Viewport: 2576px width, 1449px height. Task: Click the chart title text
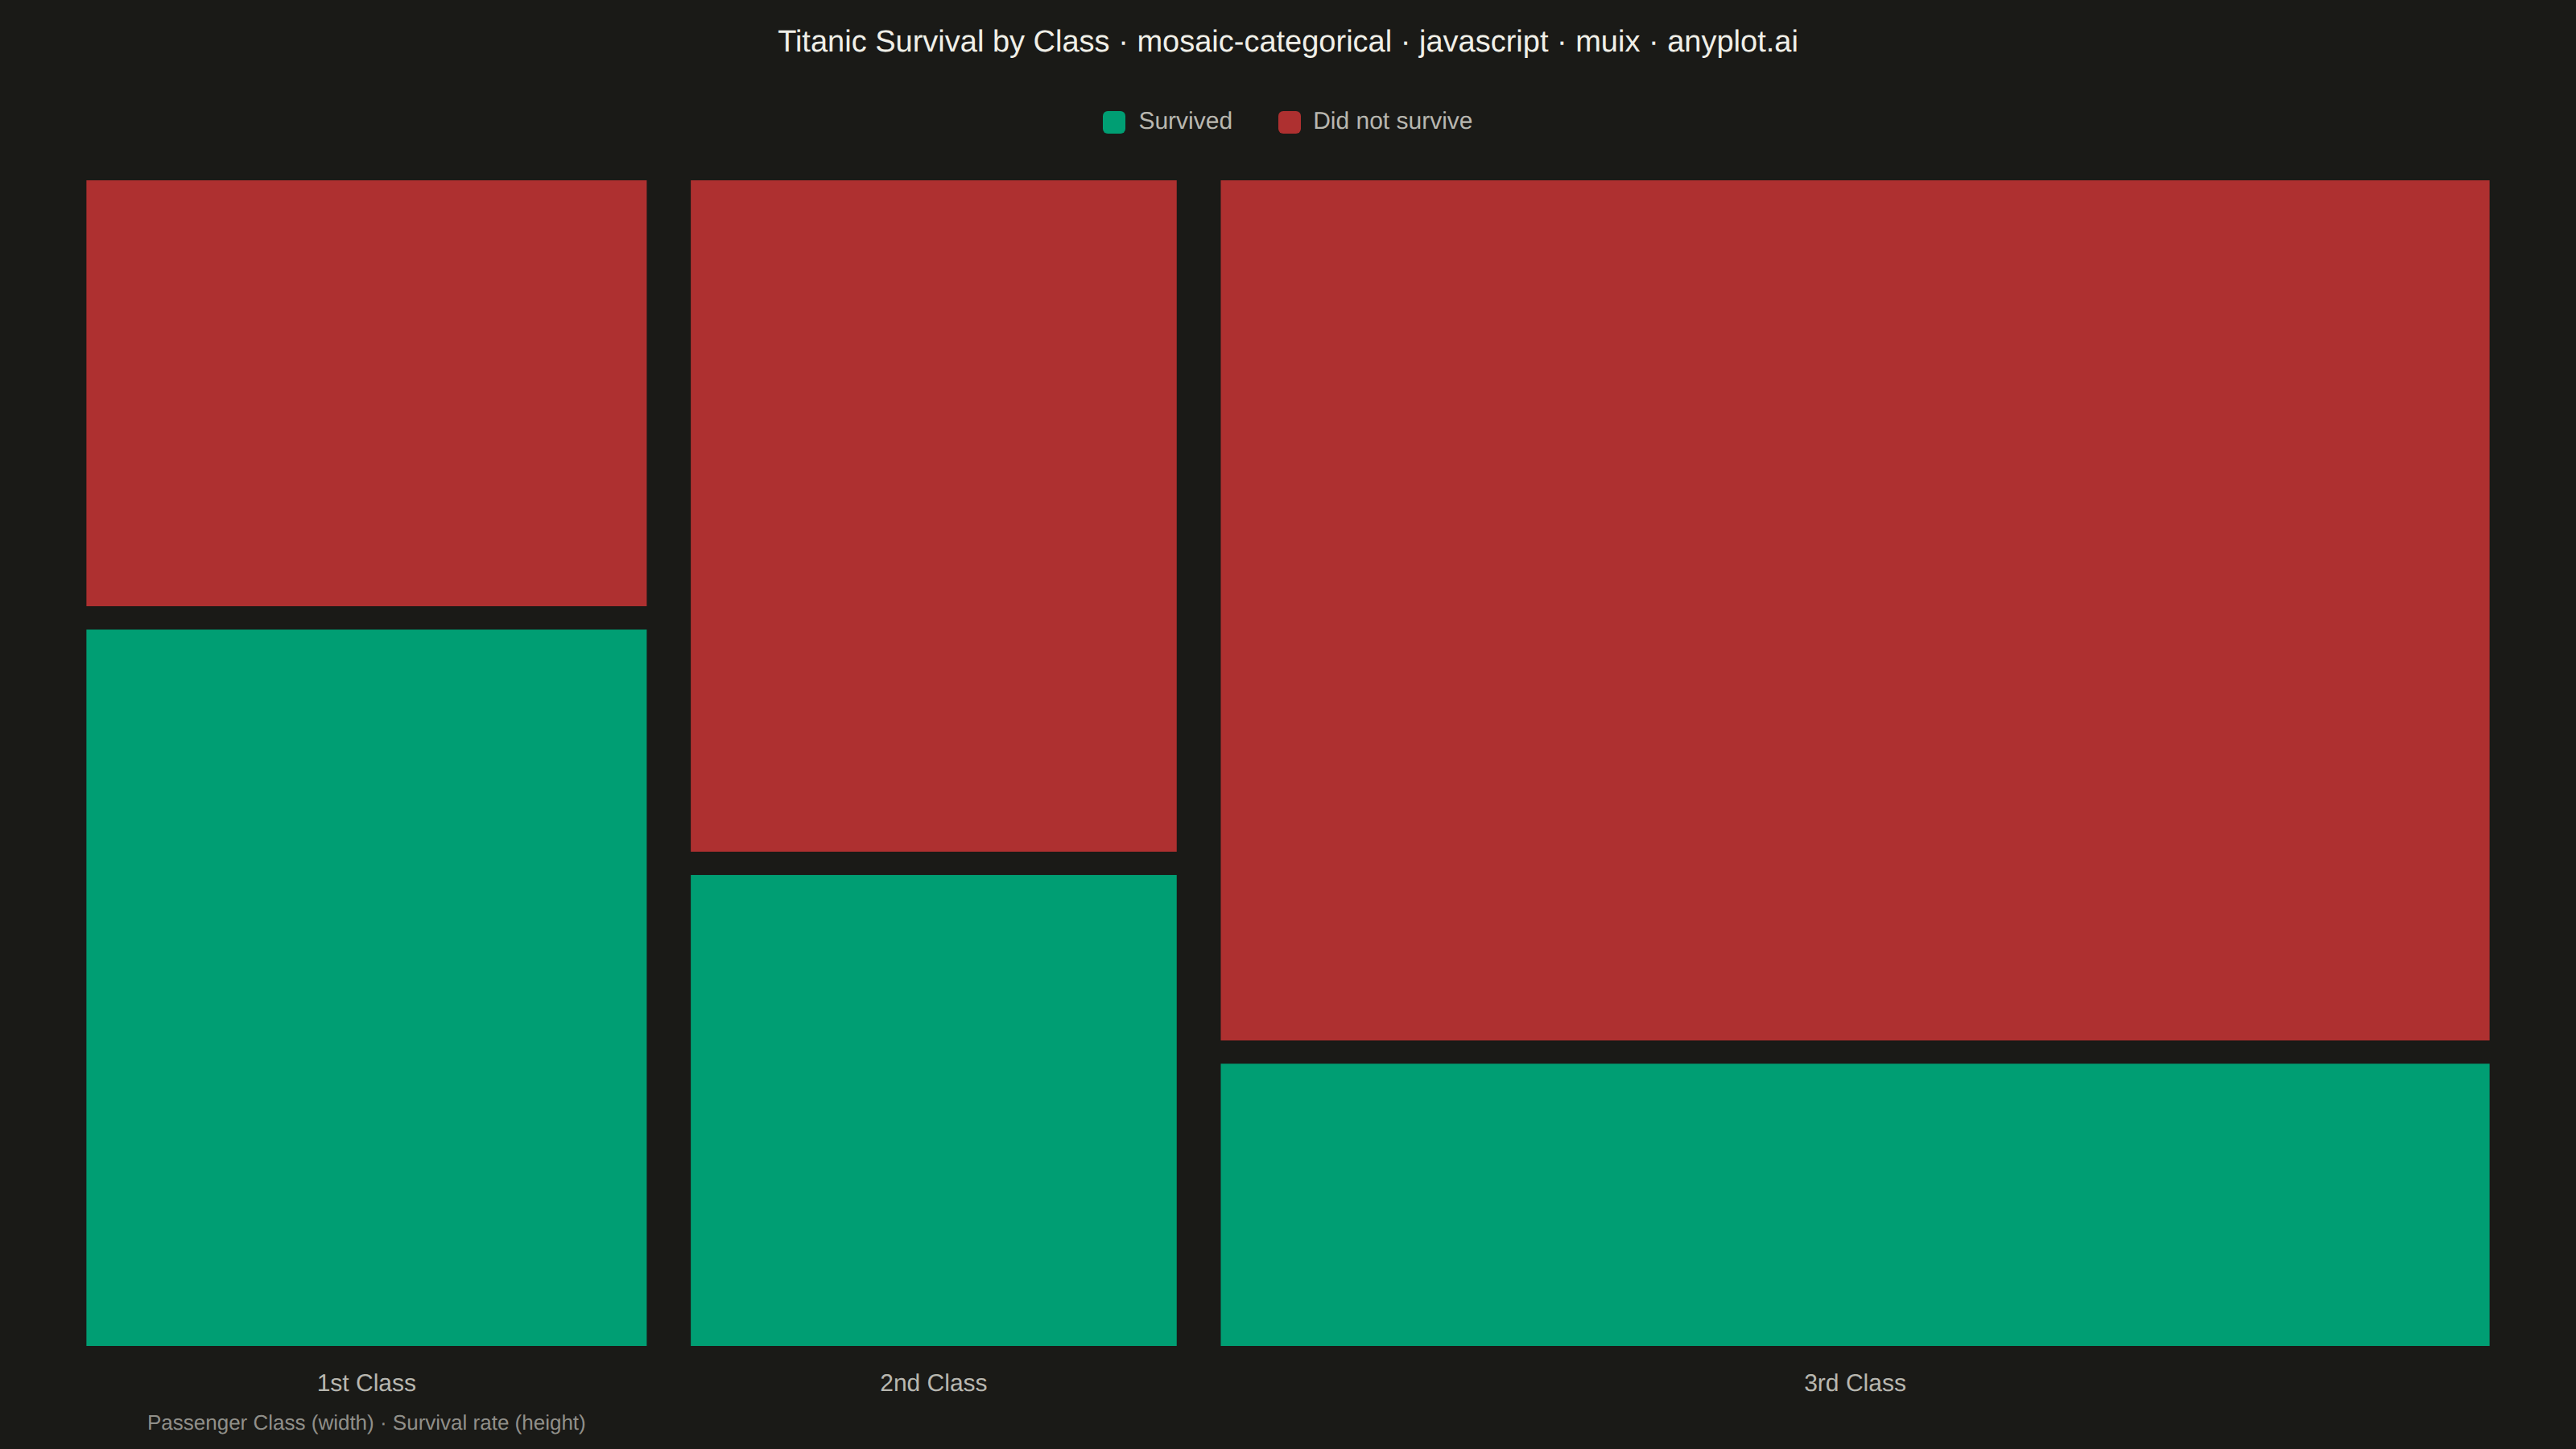[1288, 41]
